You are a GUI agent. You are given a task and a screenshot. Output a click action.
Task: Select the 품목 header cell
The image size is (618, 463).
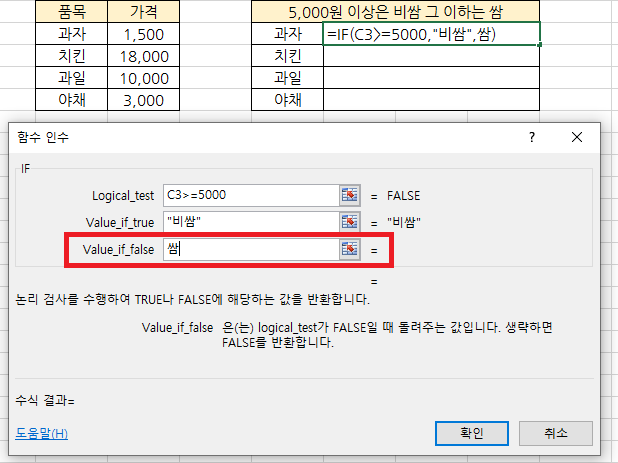click(x=71, y=11)
